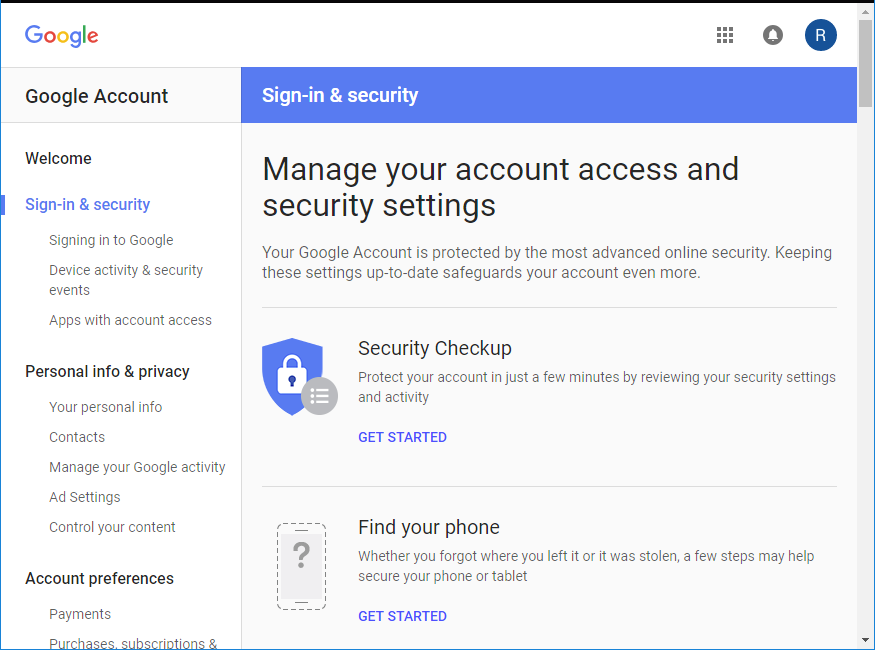The image size is (875, 650).
Task: Click the Google logo
Action: (x=61, y=36)
